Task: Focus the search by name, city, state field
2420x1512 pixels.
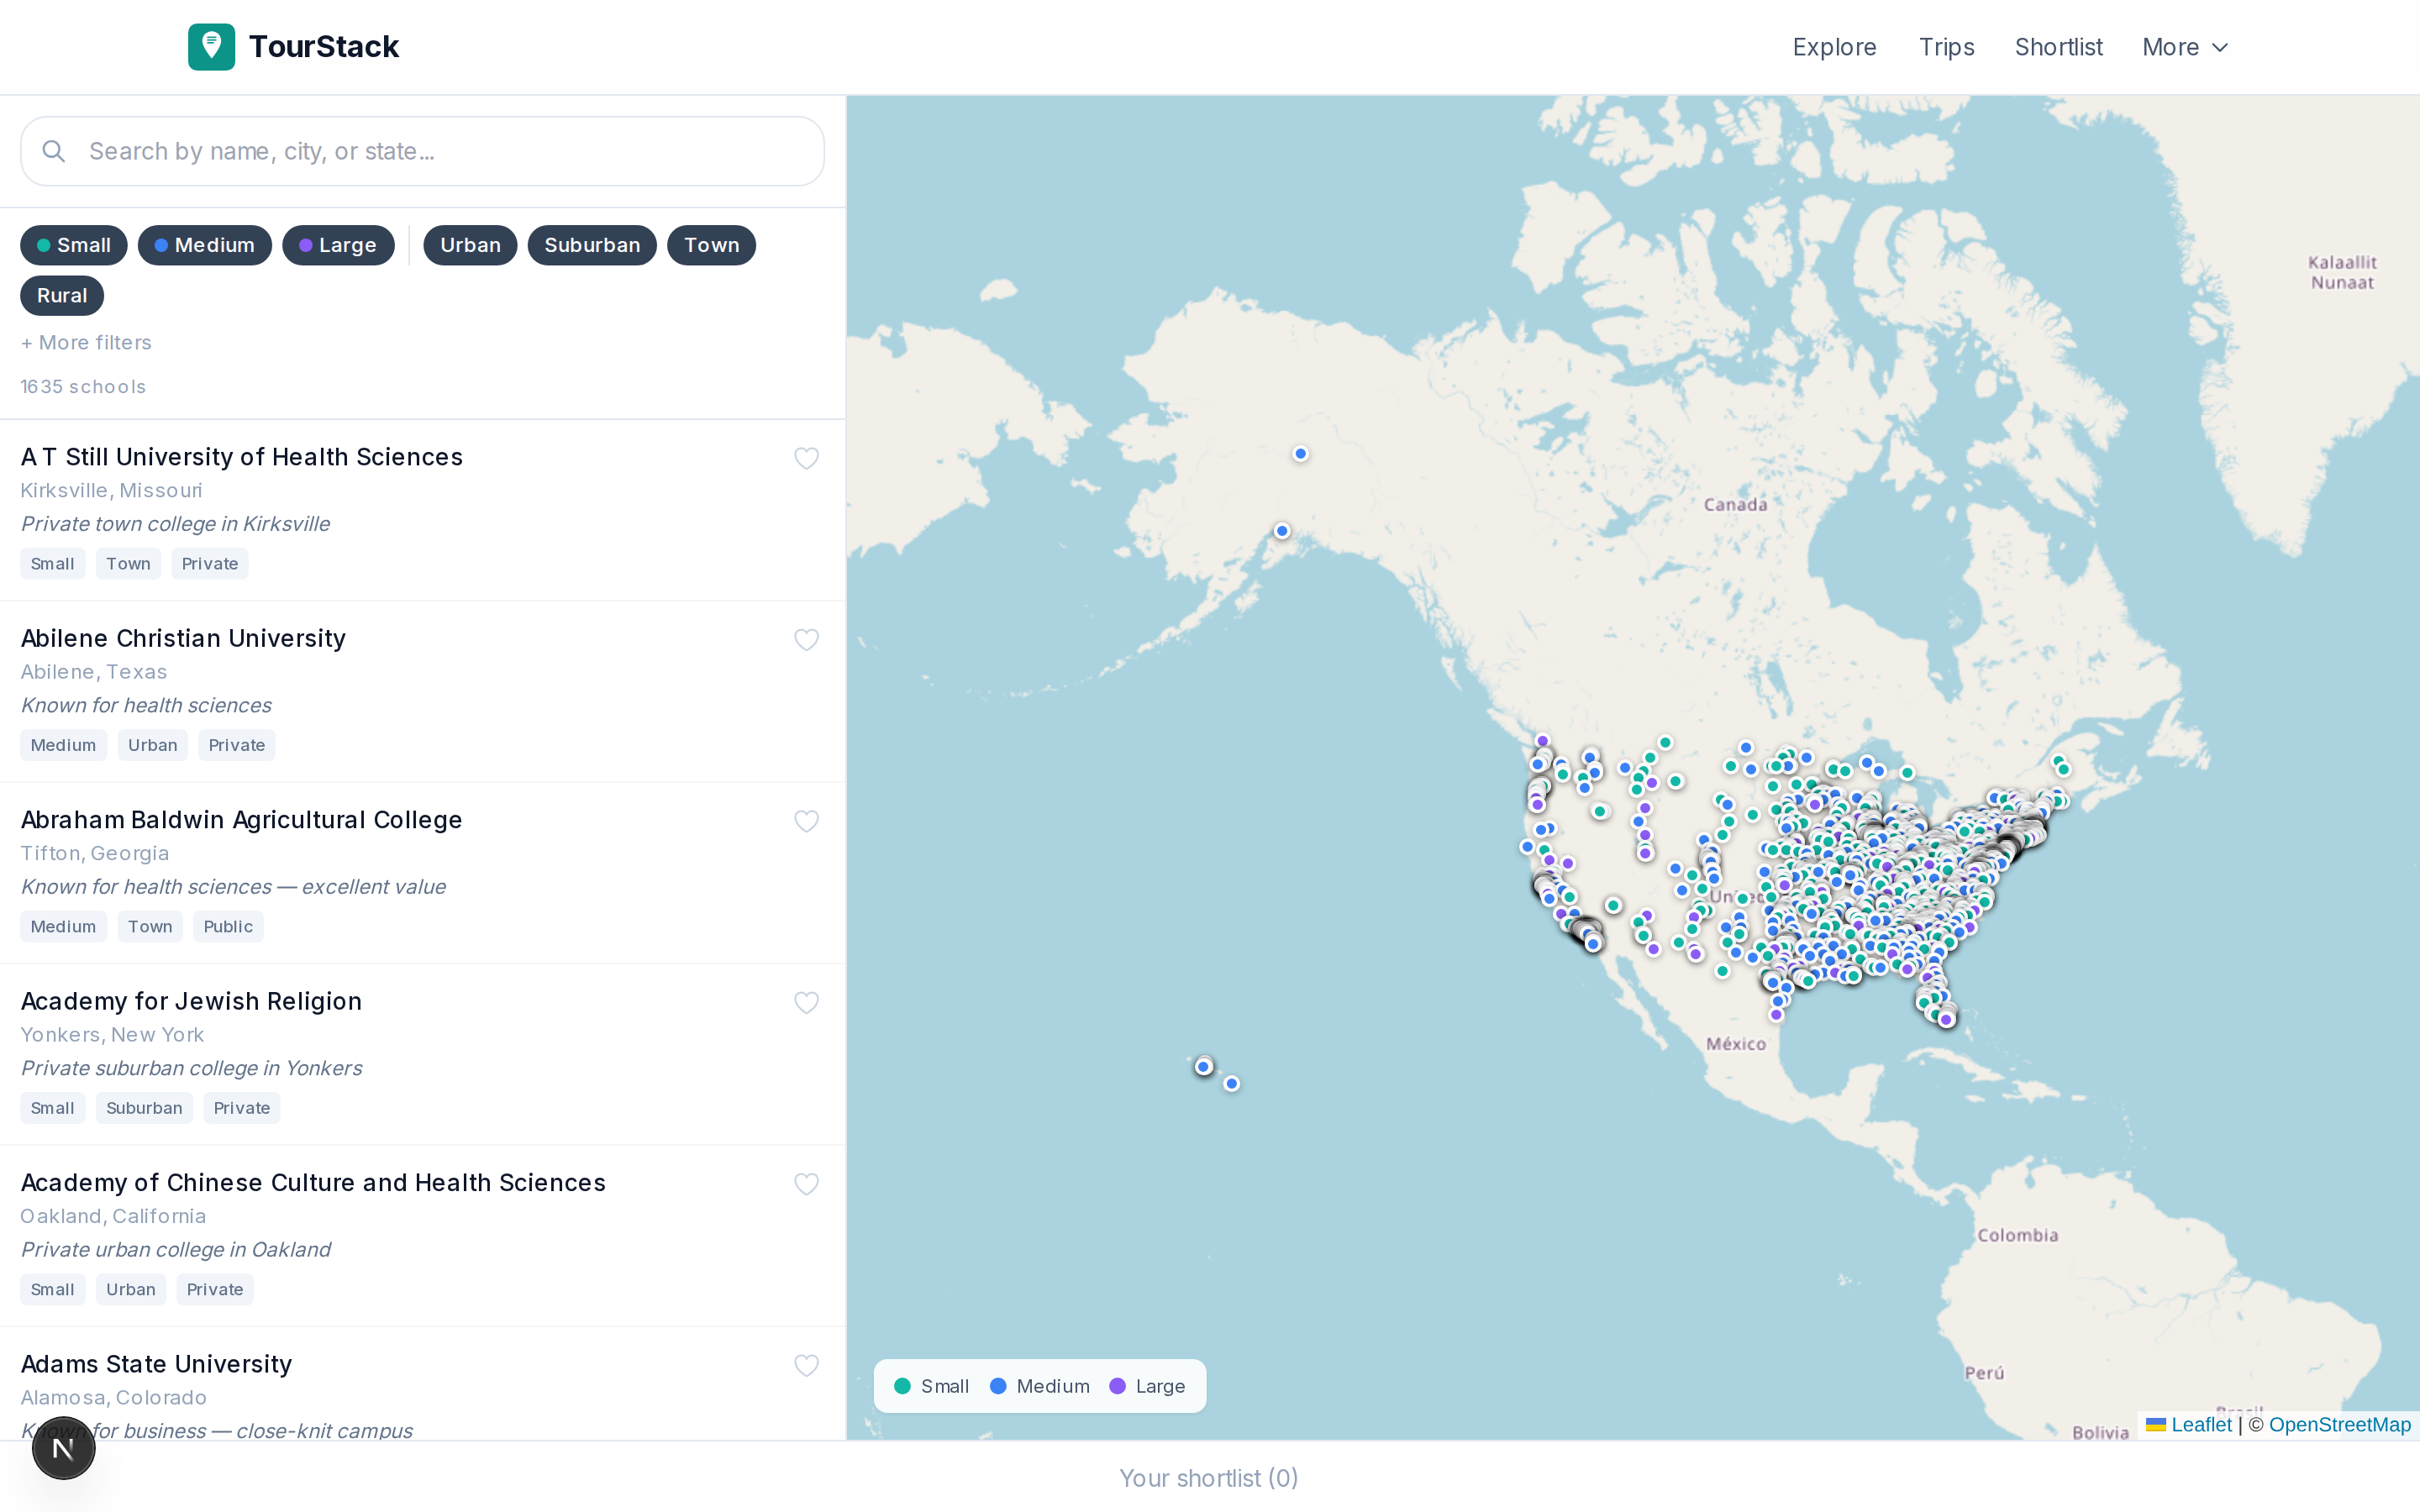Action: (x=422, y=151)
